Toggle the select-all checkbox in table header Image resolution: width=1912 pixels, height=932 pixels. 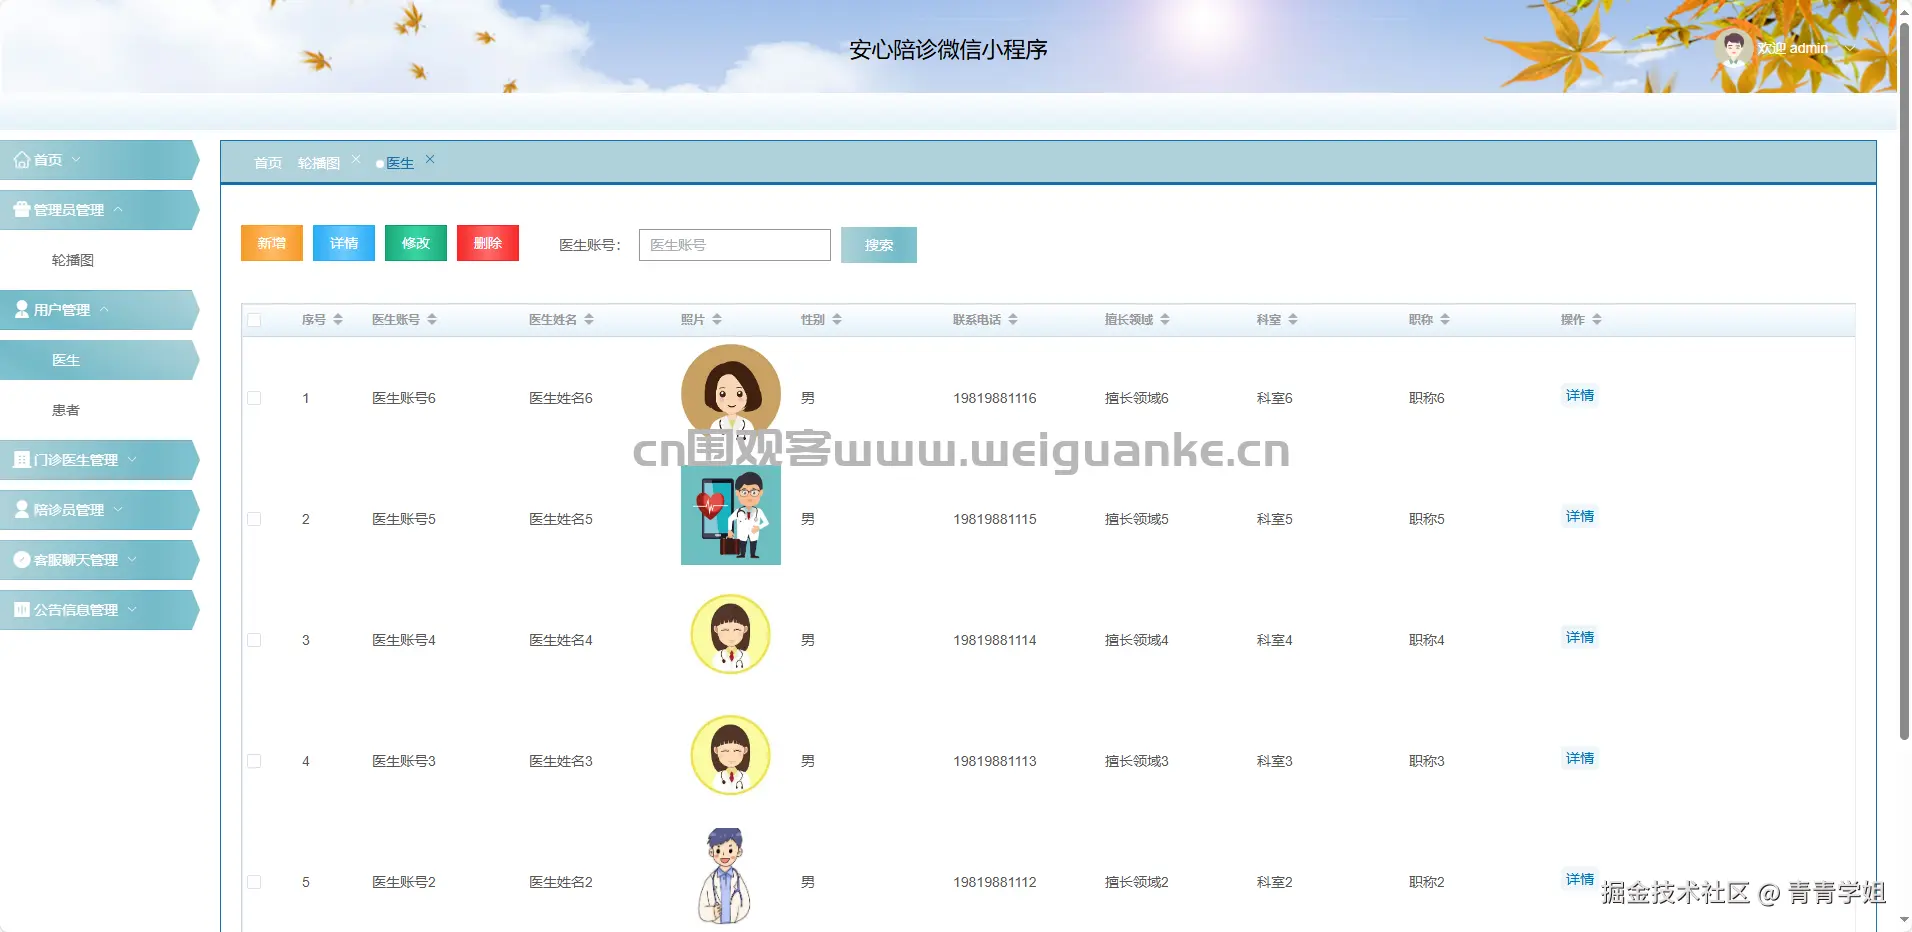click(x=255, y=319)
